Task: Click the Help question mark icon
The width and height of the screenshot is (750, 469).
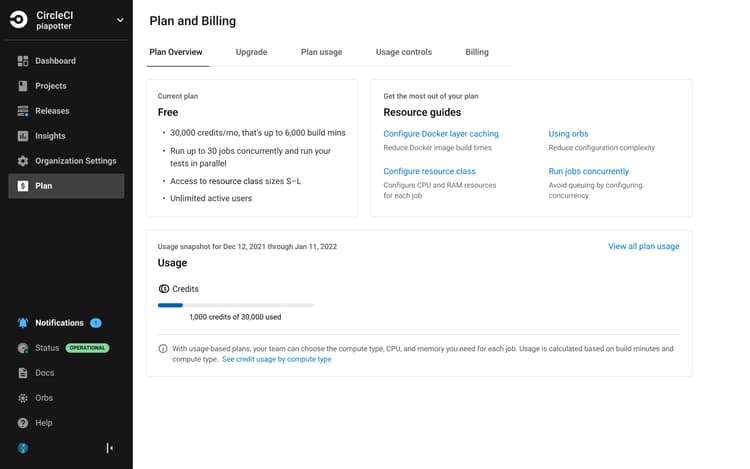Action: tap(23, 423)
